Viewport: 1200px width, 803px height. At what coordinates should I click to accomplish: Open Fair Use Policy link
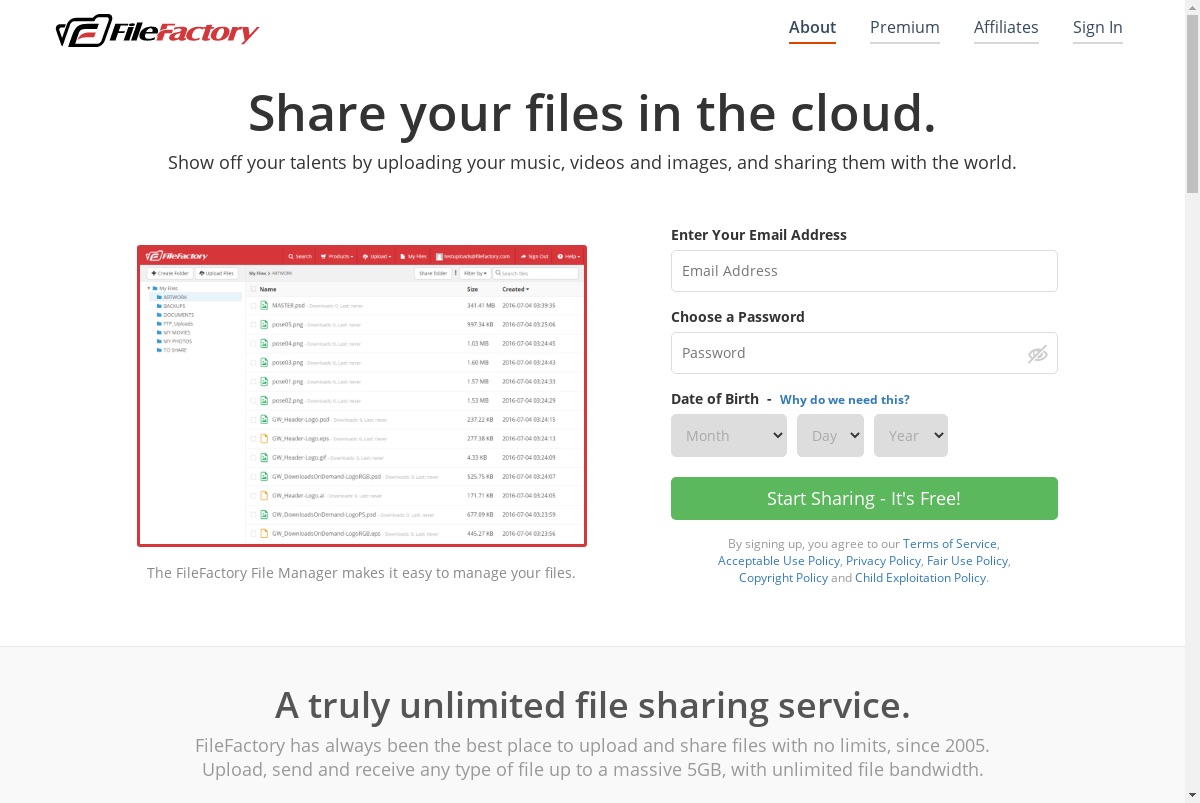coord(967,561)
